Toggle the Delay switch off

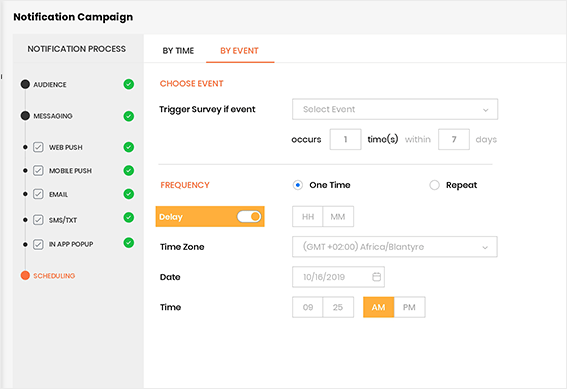coord(249,217)
